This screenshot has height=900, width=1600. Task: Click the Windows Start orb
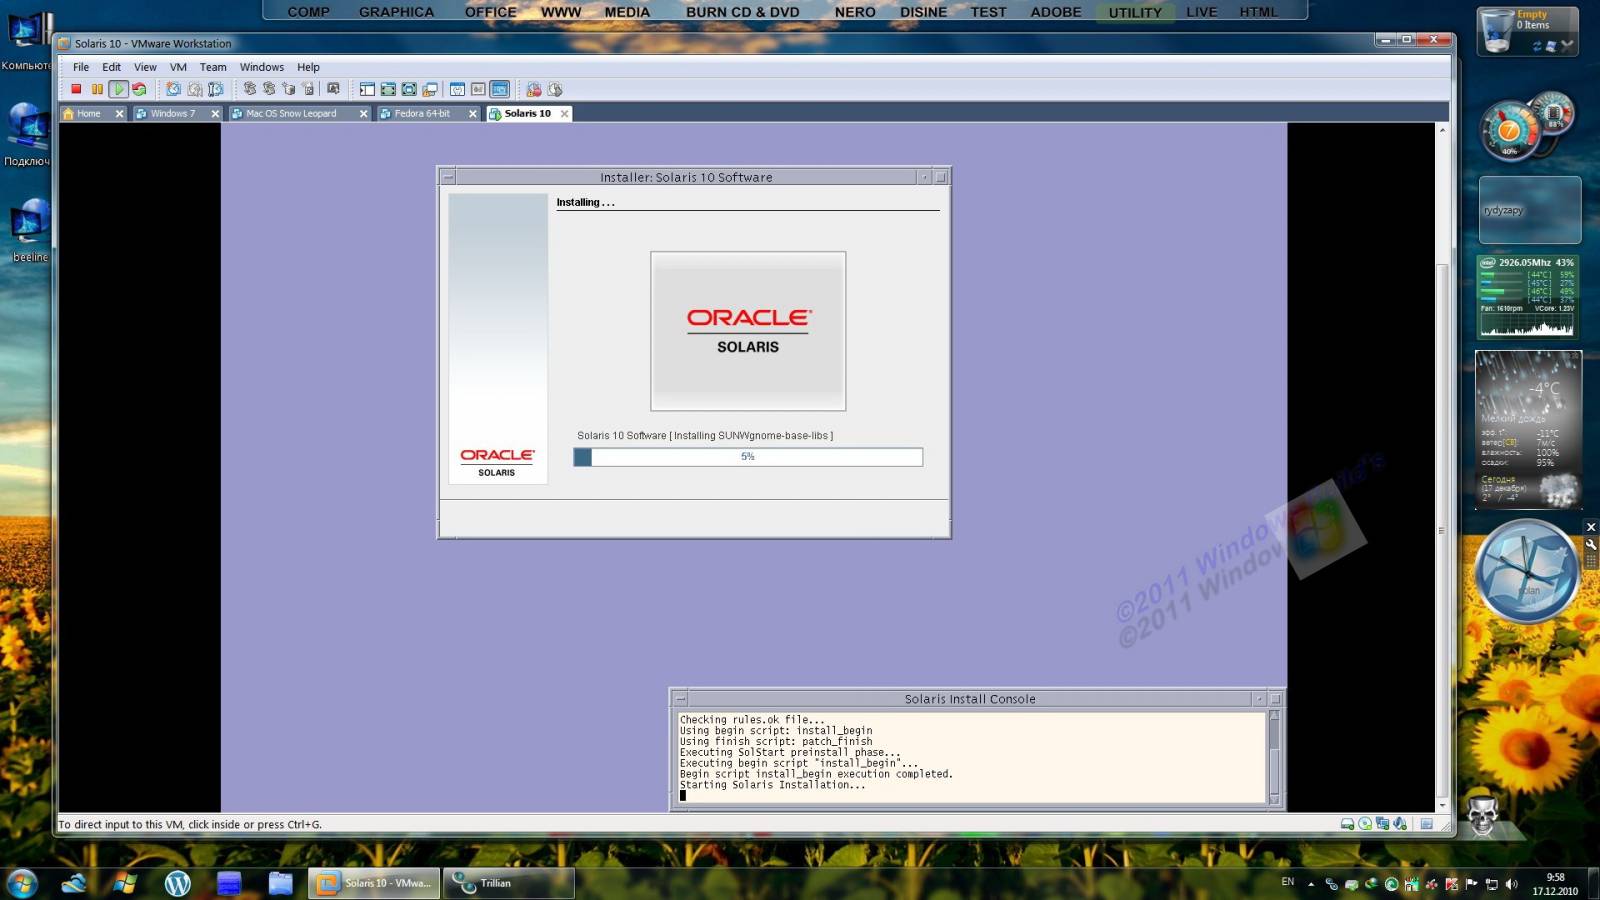pos(22,883)
